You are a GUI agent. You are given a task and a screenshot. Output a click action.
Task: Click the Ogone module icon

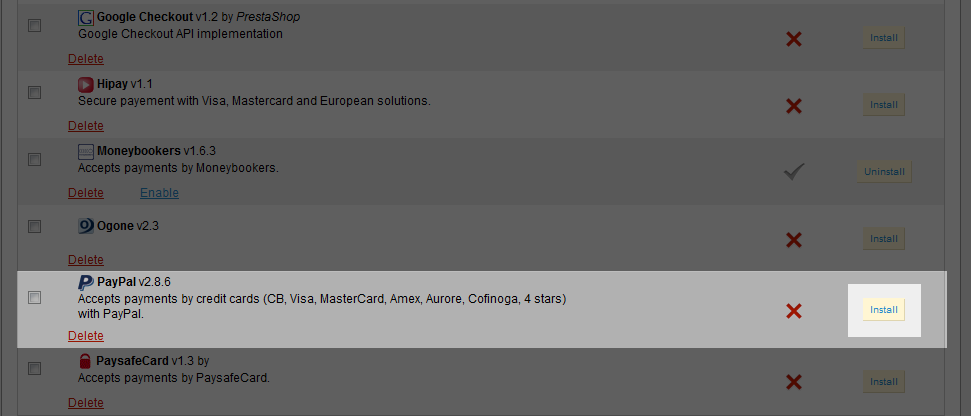(86, 226)
